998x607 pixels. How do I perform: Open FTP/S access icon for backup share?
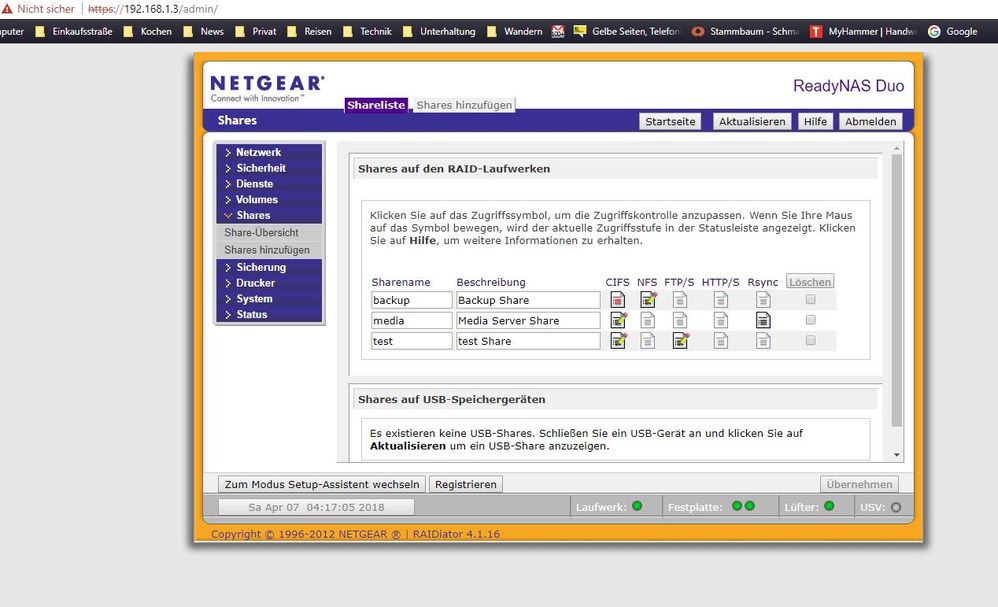680,300
